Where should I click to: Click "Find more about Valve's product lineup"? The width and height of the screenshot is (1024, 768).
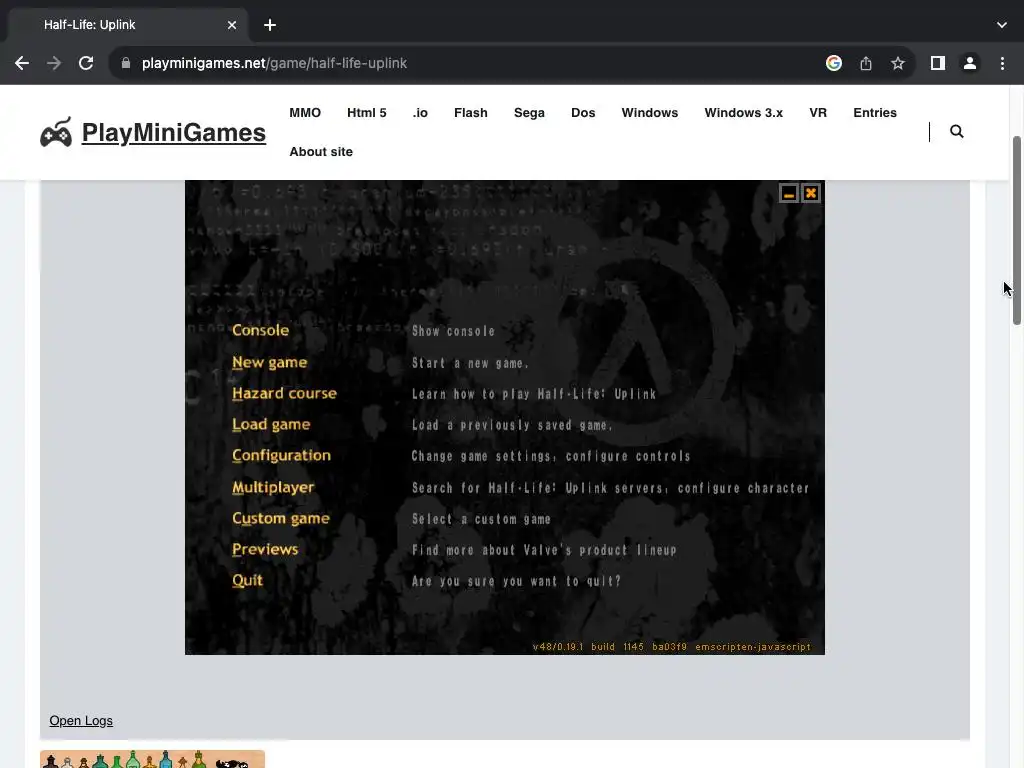click(x=544, y=551)
